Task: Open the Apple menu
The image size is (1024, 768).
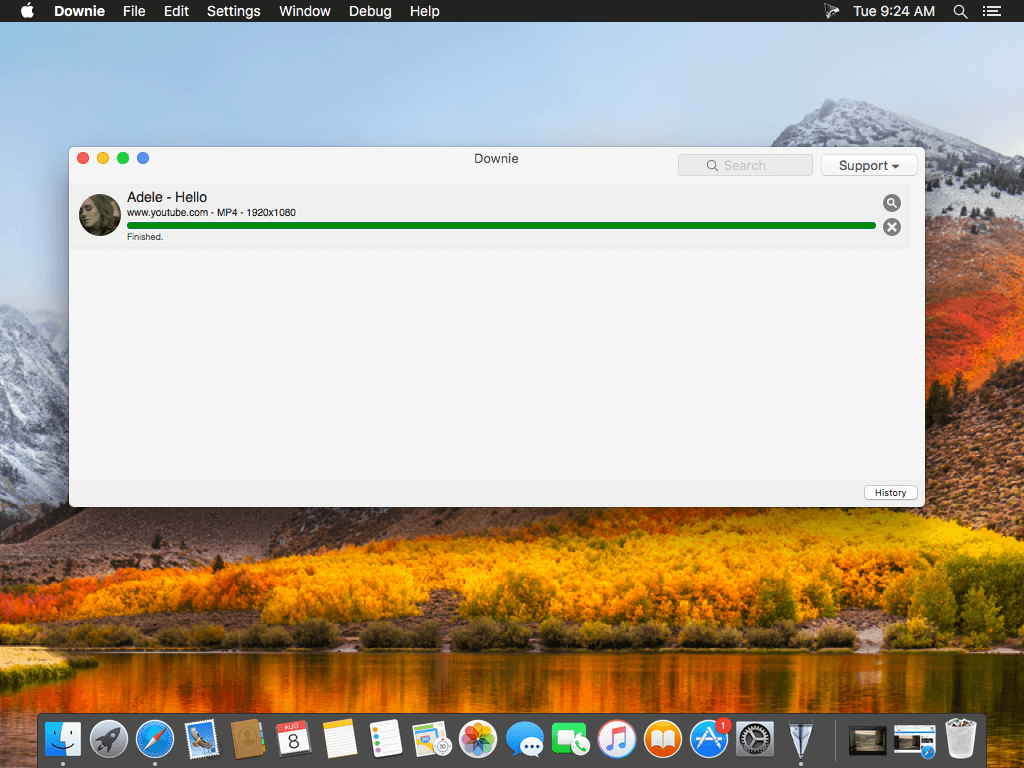Action: [27, 11]
